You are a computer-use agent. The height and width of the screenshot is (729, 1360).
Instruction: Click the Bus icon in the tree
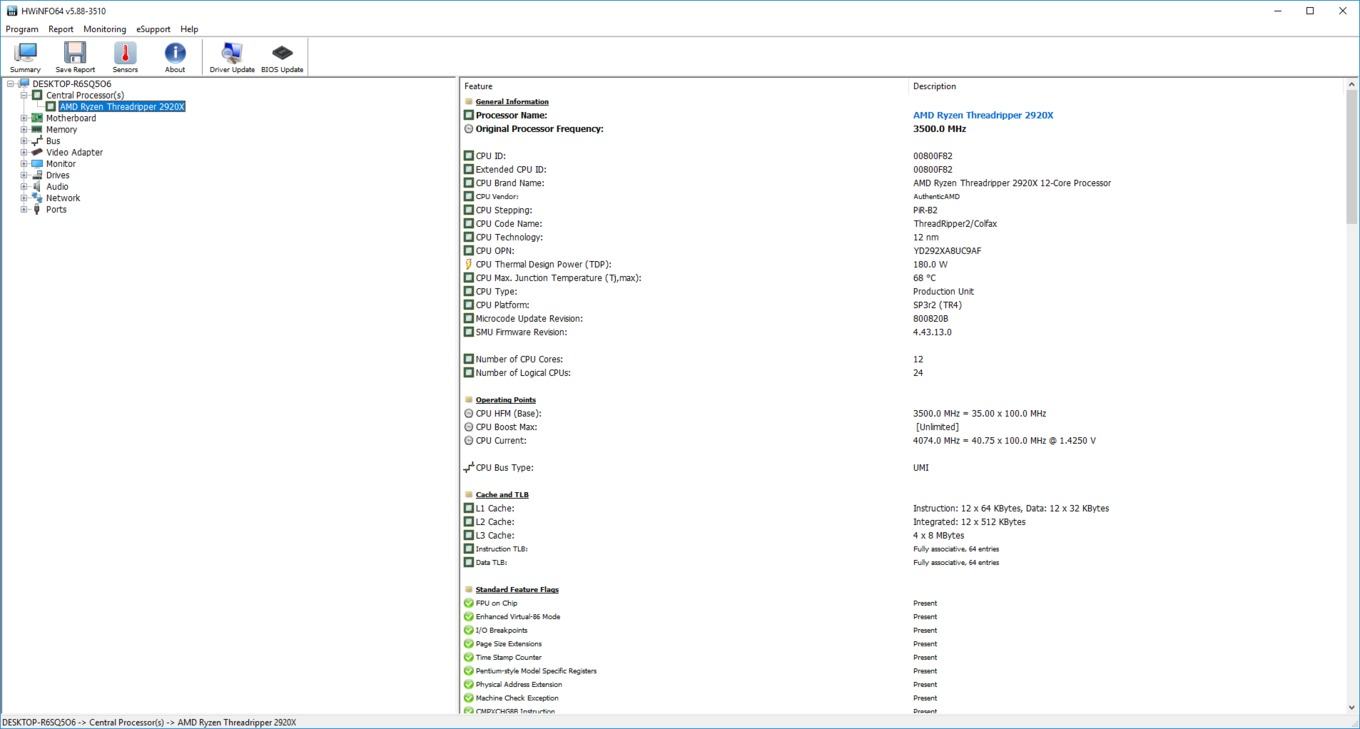[37, 141]
